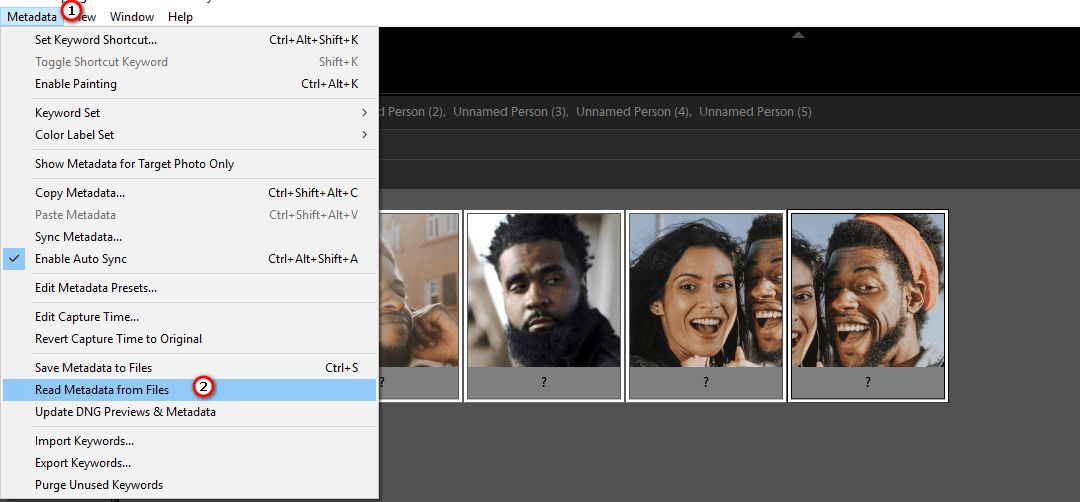The image size is (1080, 502).
Task: Click Unnamed Person (3) keyword link
Action: pos(510,112)
